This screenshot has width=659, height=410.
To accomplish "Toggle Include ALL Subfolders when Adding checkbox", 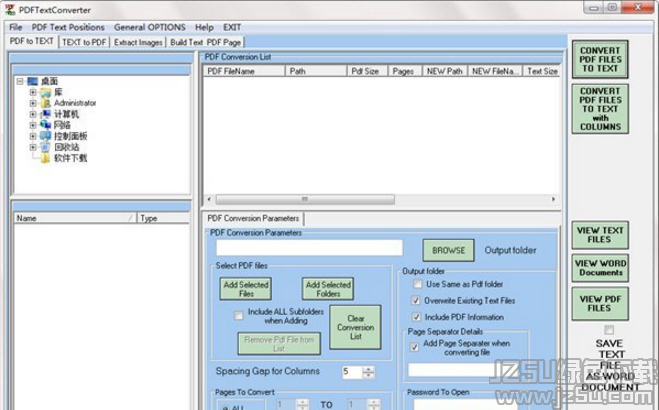I will coord(238,315).
